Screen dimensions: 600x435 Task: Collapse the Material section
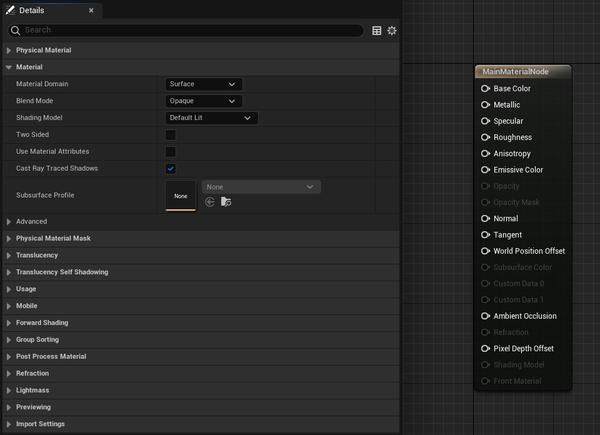pyautogui.click(x=8, y=67)
